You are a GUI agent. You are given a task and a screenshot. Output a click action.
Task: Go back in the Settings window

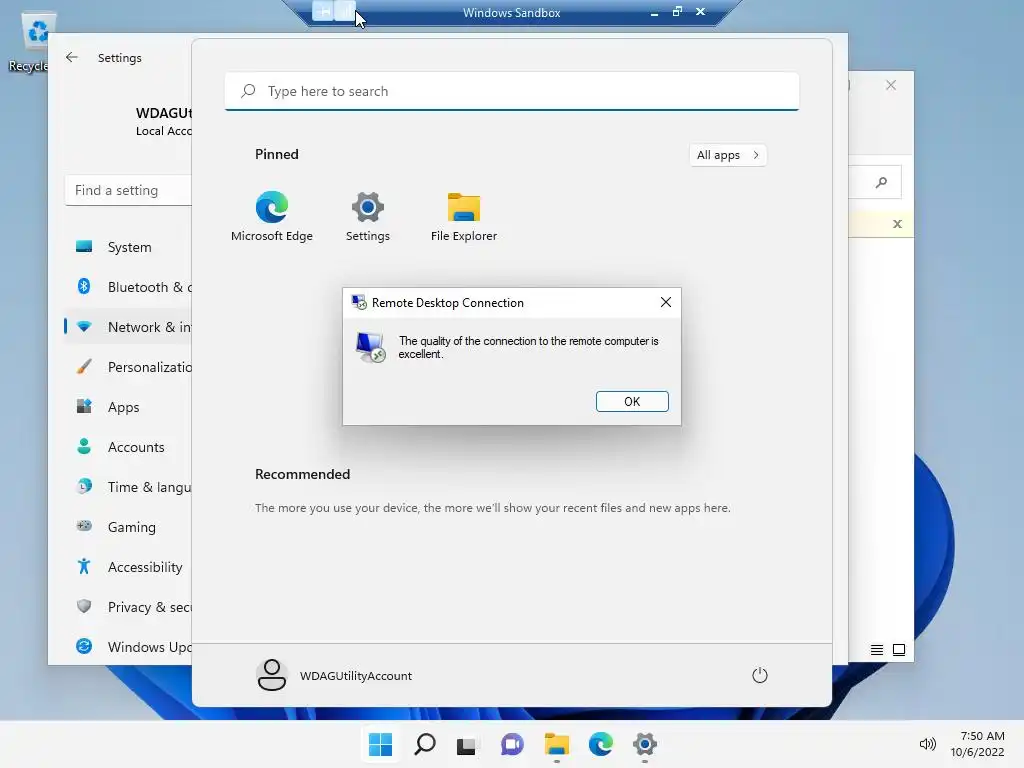click(x=72, y=57)
